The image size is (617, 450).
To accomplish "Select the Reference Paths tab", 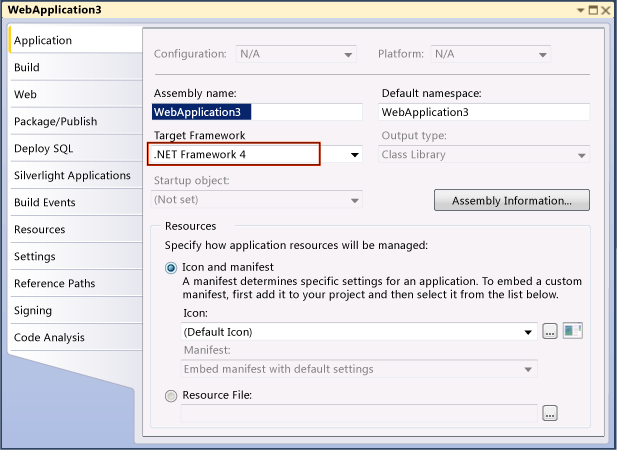I will [x=76, y=284].
